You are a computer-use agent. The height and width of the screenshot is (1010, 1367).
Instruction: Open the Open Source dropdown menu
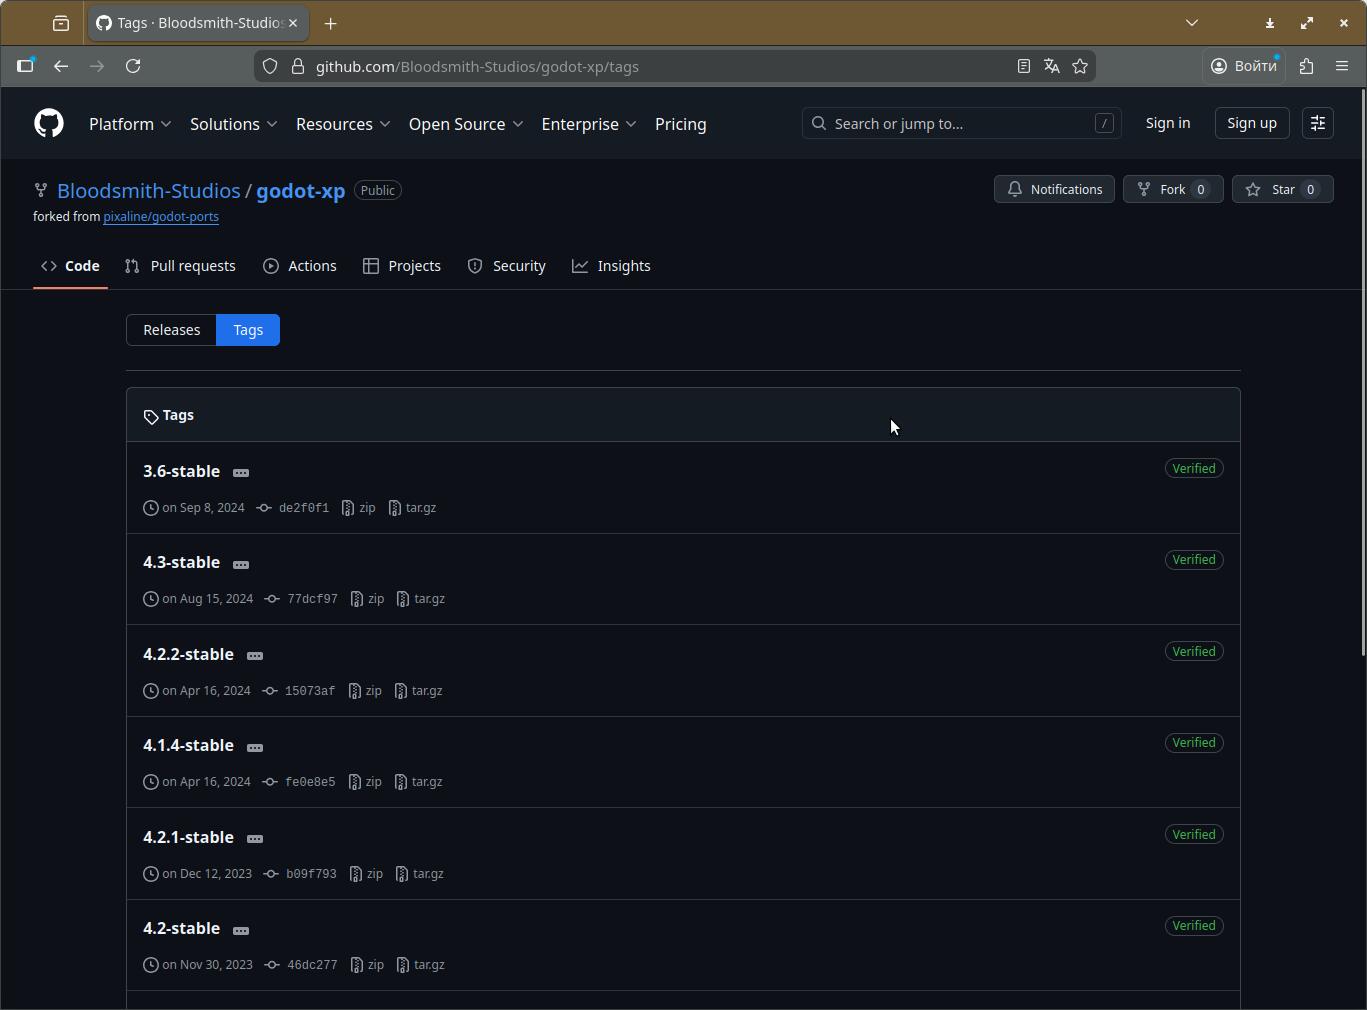(466, 124)
